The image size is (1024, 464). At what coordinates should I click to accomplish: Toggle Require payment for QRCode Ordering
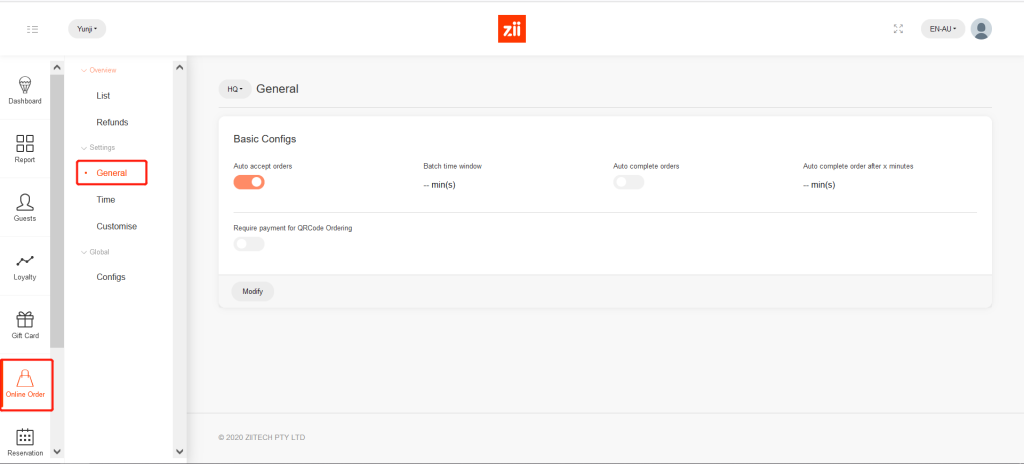pyautogui.click(x=249, y=244)
